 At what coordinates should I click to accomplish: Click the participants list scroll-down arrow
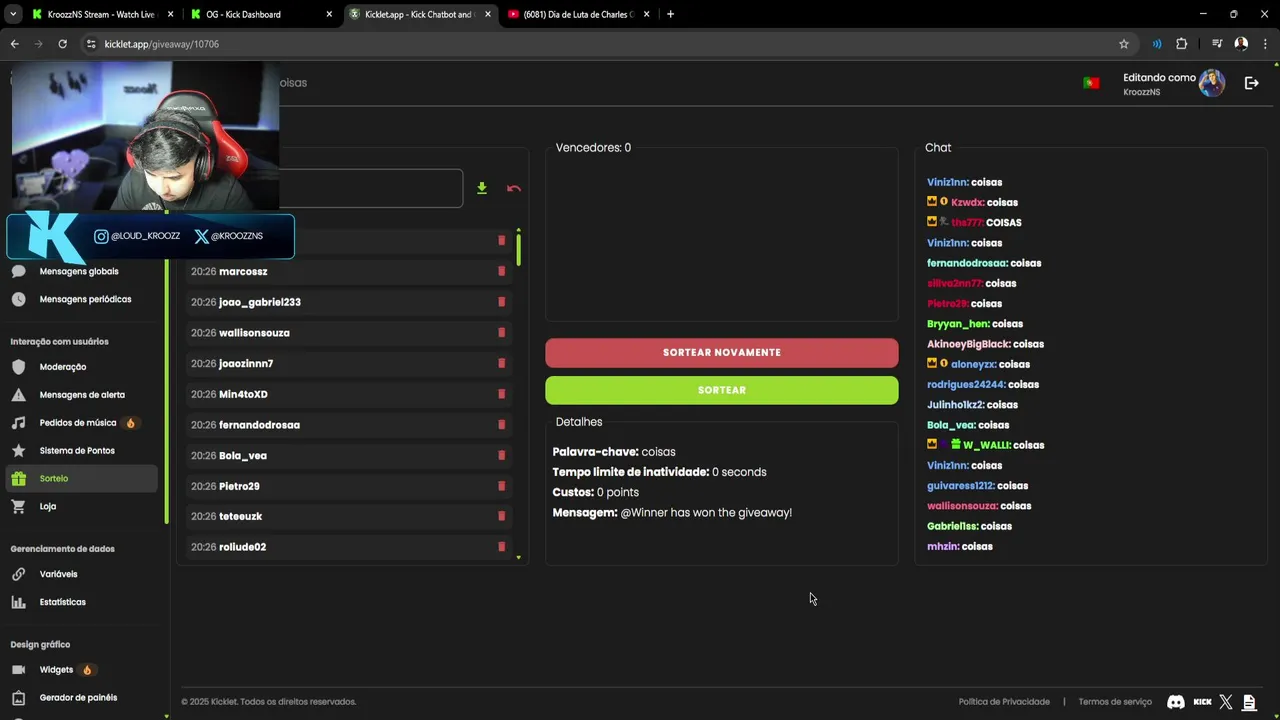(x=518, y=557)
